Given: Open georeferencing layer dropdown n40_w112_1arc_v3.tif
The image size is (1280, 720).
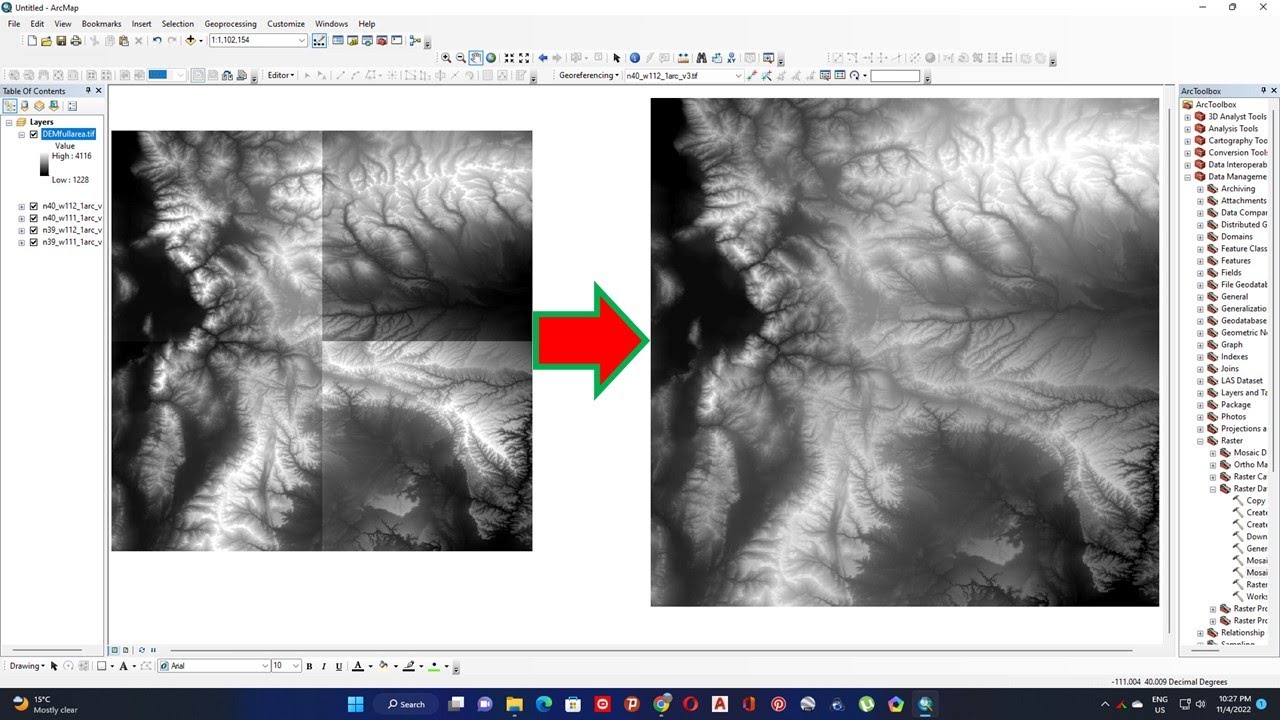Looking at the screenshot, I should coord(738,76).
